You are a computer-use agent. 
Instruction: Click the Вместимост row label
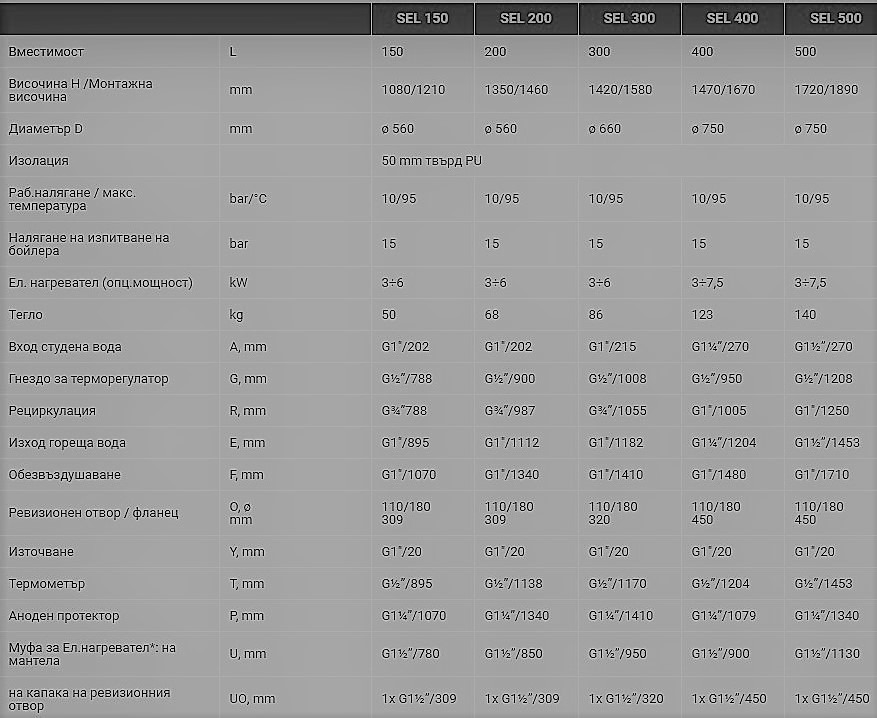pyautogui.click(x=46, y=51)
